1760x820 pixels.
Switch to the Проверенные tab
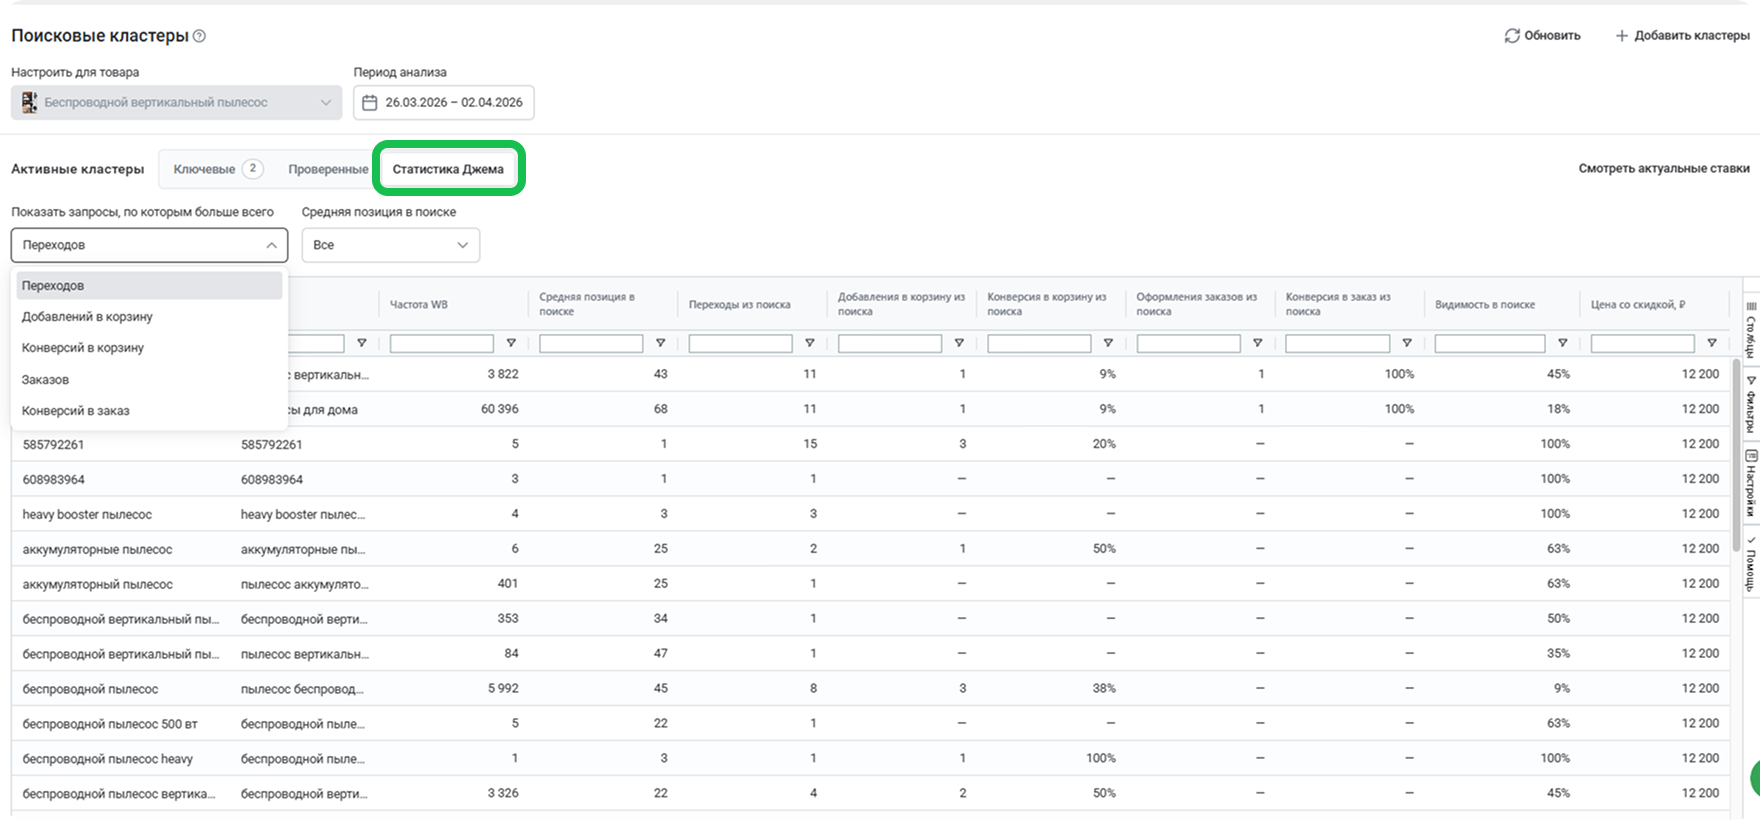point(328,169)
